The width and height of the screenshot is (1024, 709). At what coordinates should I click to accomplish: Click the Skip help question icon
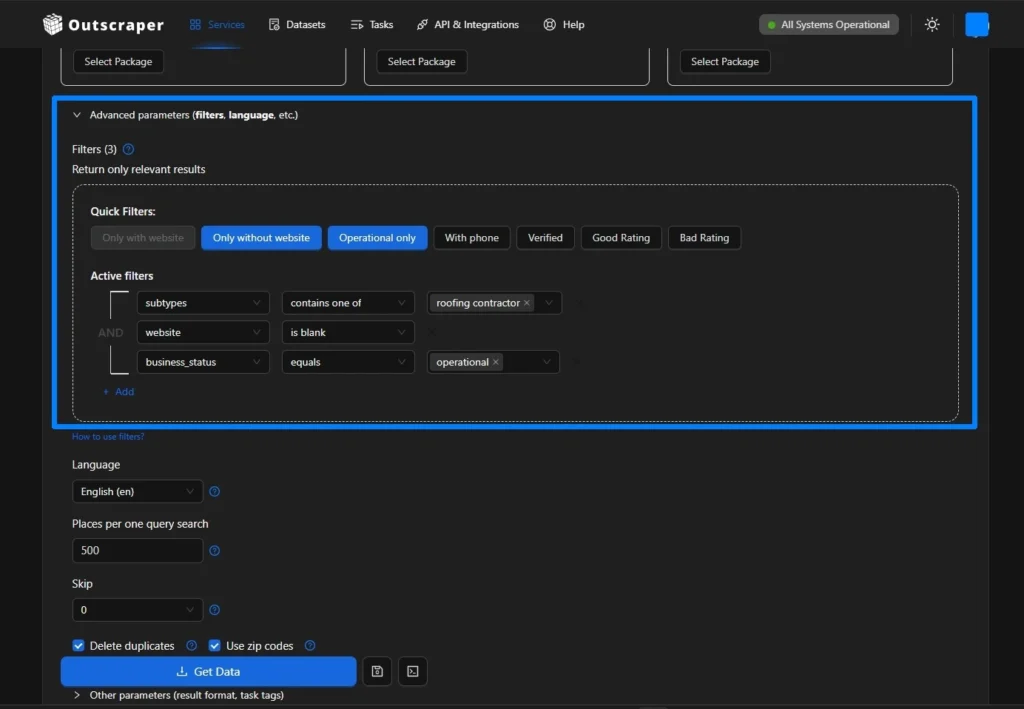click(214, 610)
